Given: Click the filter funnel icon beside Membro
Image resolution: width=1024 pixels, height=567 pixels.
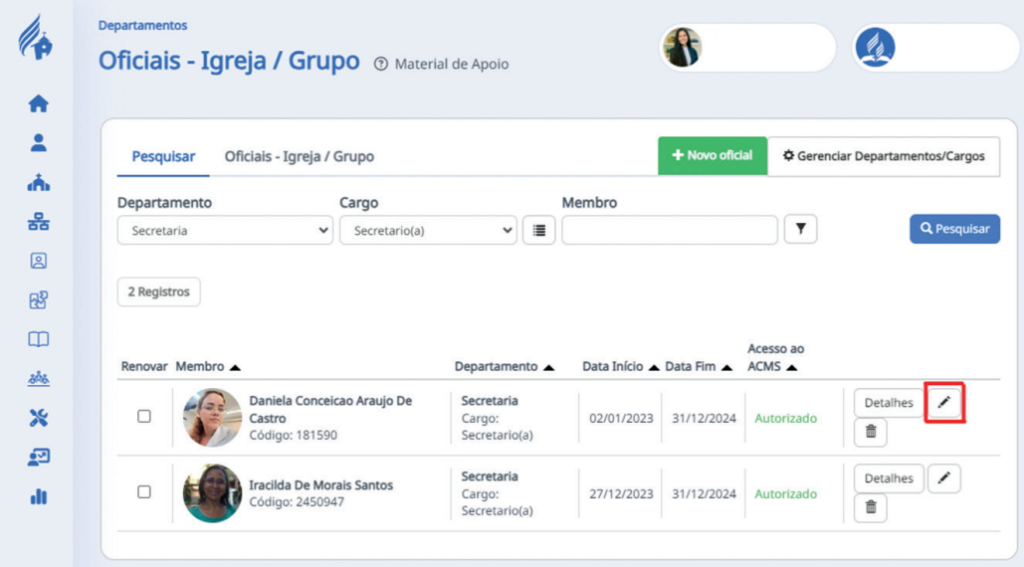Looking at the screenshot, I should (x=800, y=229).
